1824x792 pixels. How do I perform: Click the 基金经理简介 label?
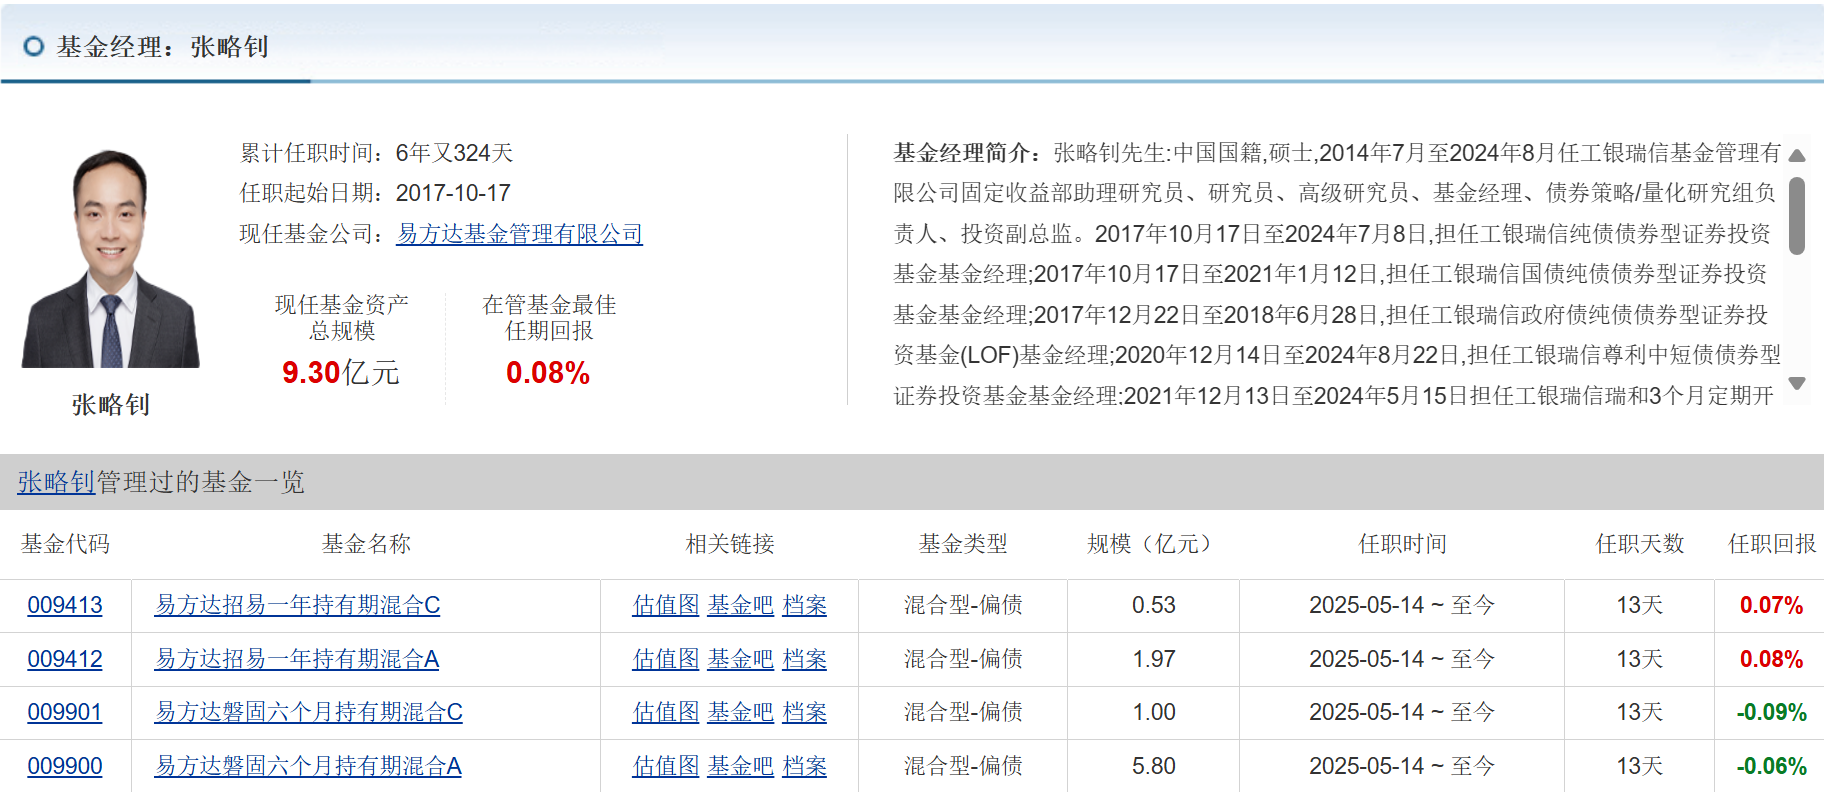[x=961, y=153]
